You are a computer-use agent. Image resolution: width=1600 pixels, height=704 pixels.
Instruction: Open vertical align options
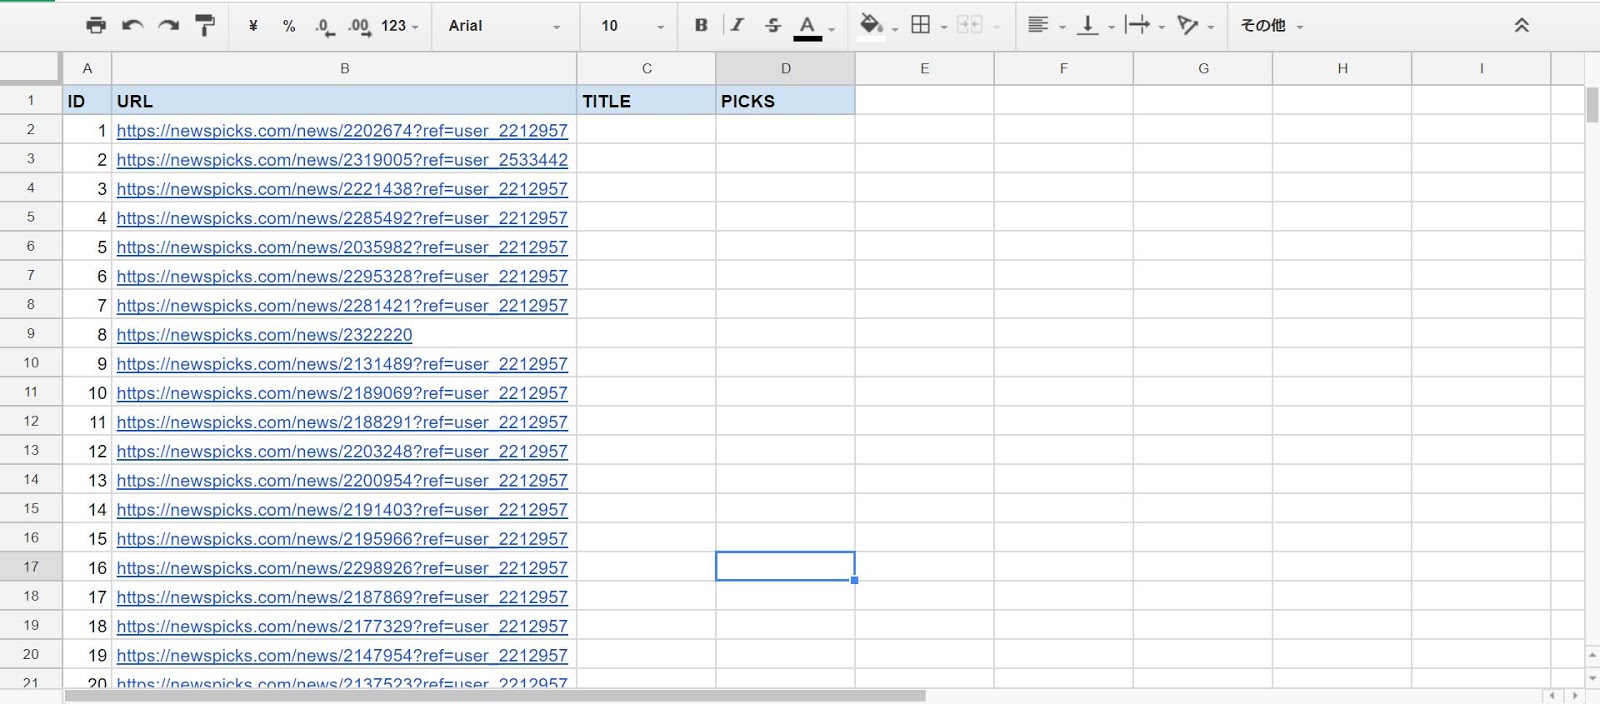pos(1088,25)
